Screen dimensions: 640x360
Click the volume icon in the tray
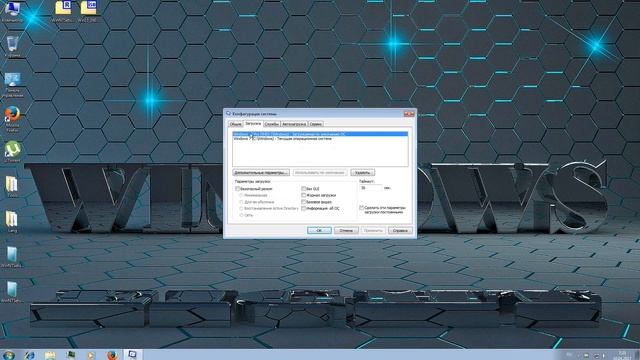coord(604,356)
